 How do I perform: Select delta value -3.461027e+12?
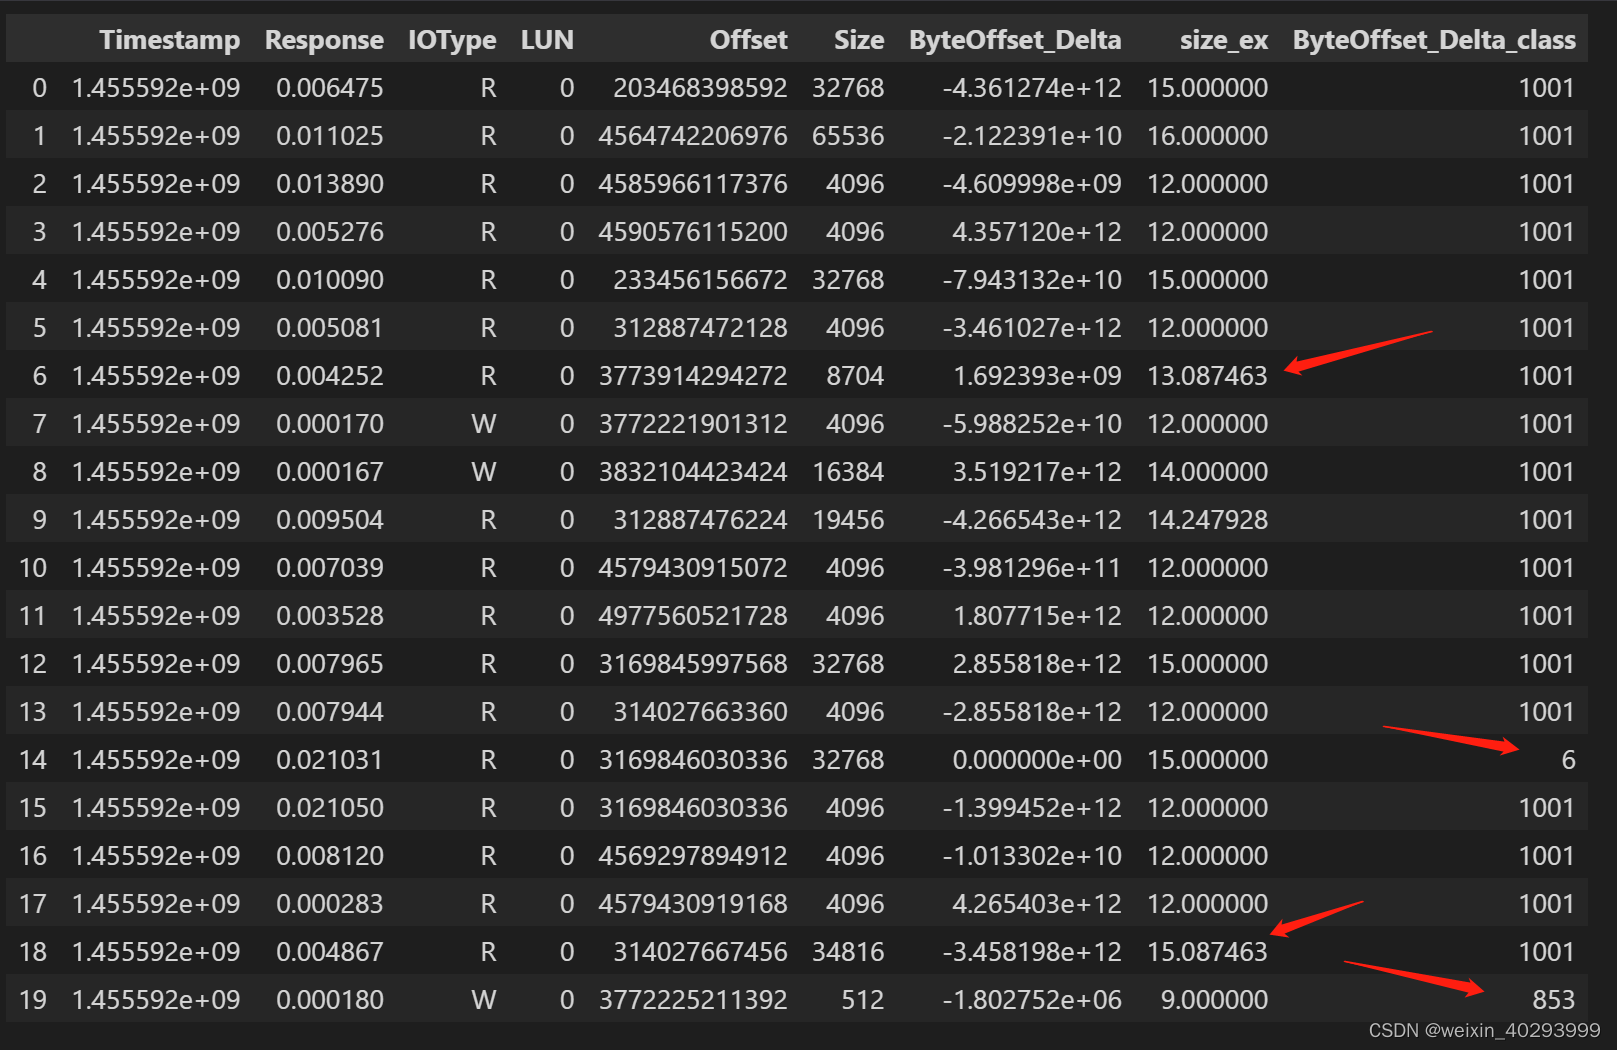pyautogui.click(x=1032, y=328)
